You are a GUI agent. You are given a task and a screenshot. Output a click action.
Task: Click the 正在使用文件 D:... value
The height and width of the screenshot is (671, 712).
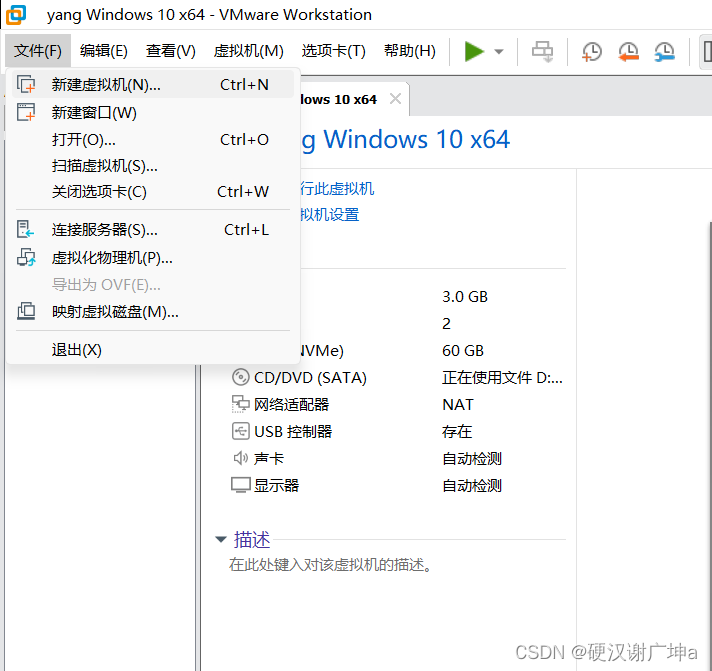(x=502, y=377)
